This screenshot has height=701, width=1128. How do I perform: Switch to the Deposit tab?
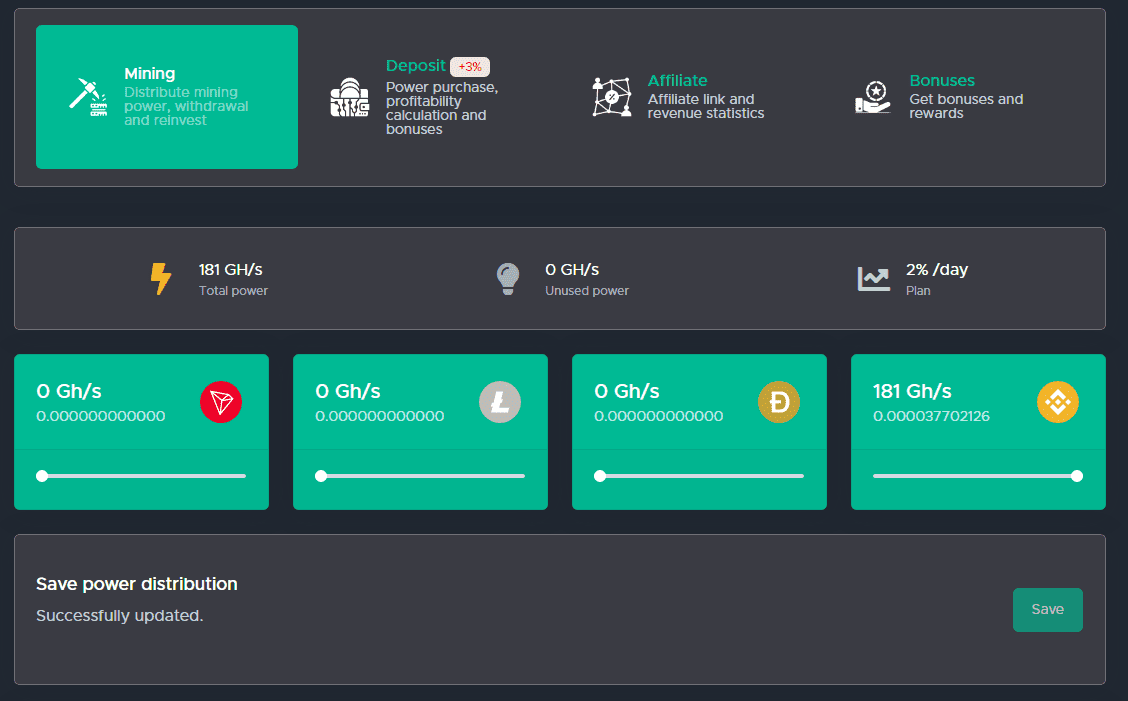tap(415, 66)
